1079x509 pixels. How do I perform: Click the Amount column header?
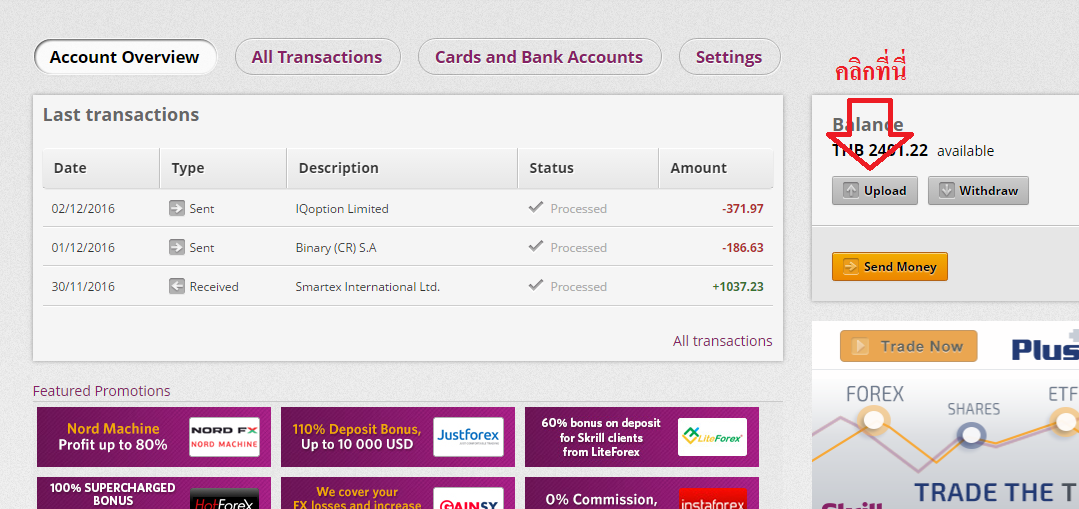click(x=698, y=168)
